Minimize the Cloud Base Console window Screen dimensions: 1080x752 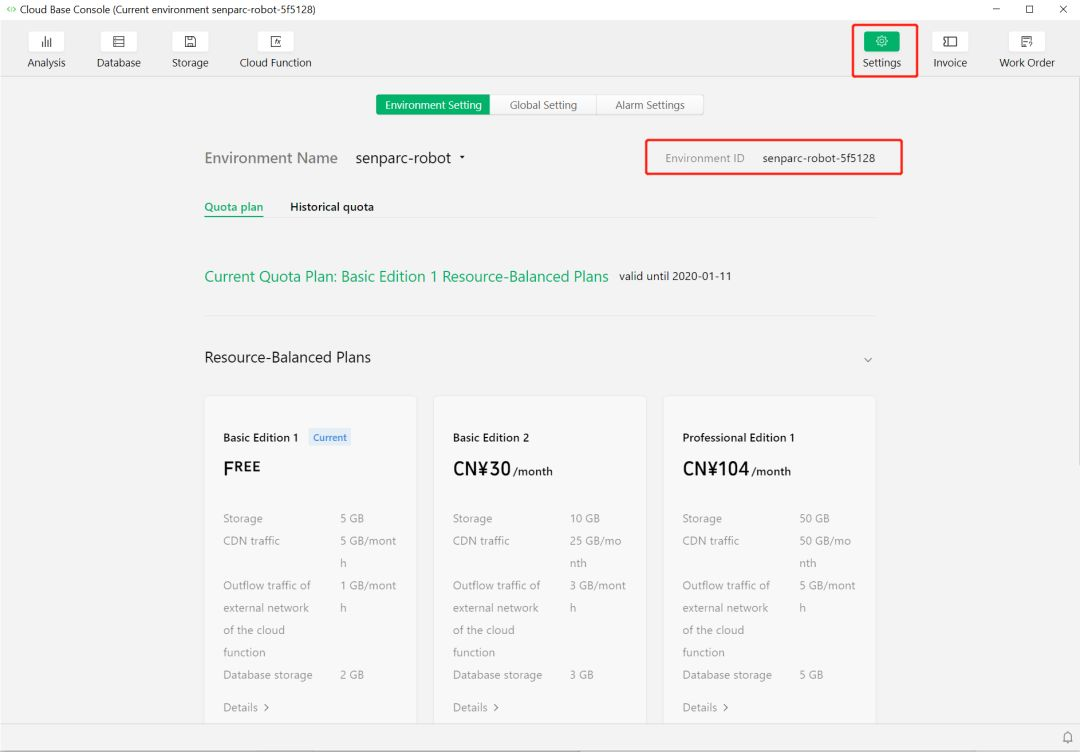tap(996, 9)
